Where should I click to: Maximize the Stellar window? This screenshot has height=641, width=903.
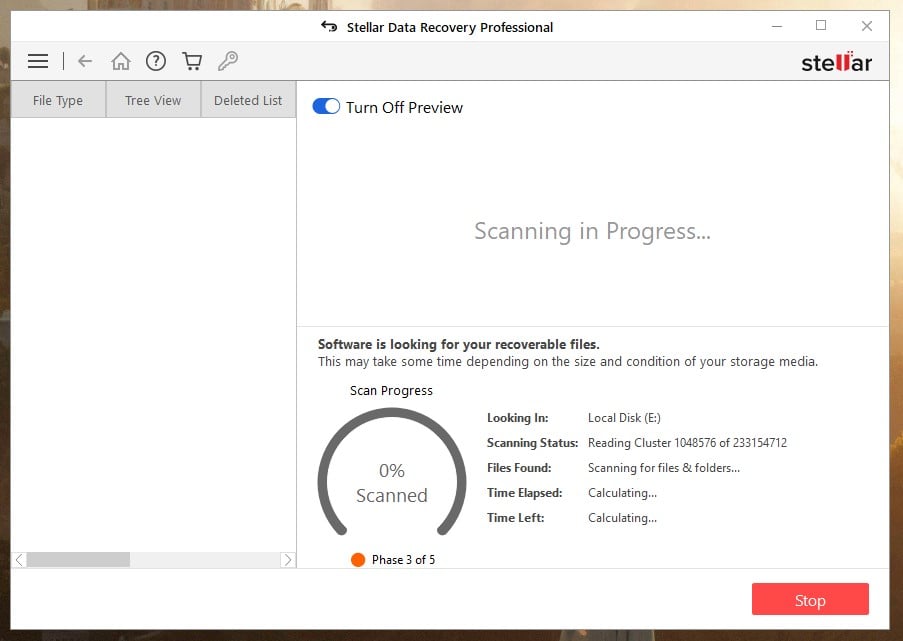[821, 25]
